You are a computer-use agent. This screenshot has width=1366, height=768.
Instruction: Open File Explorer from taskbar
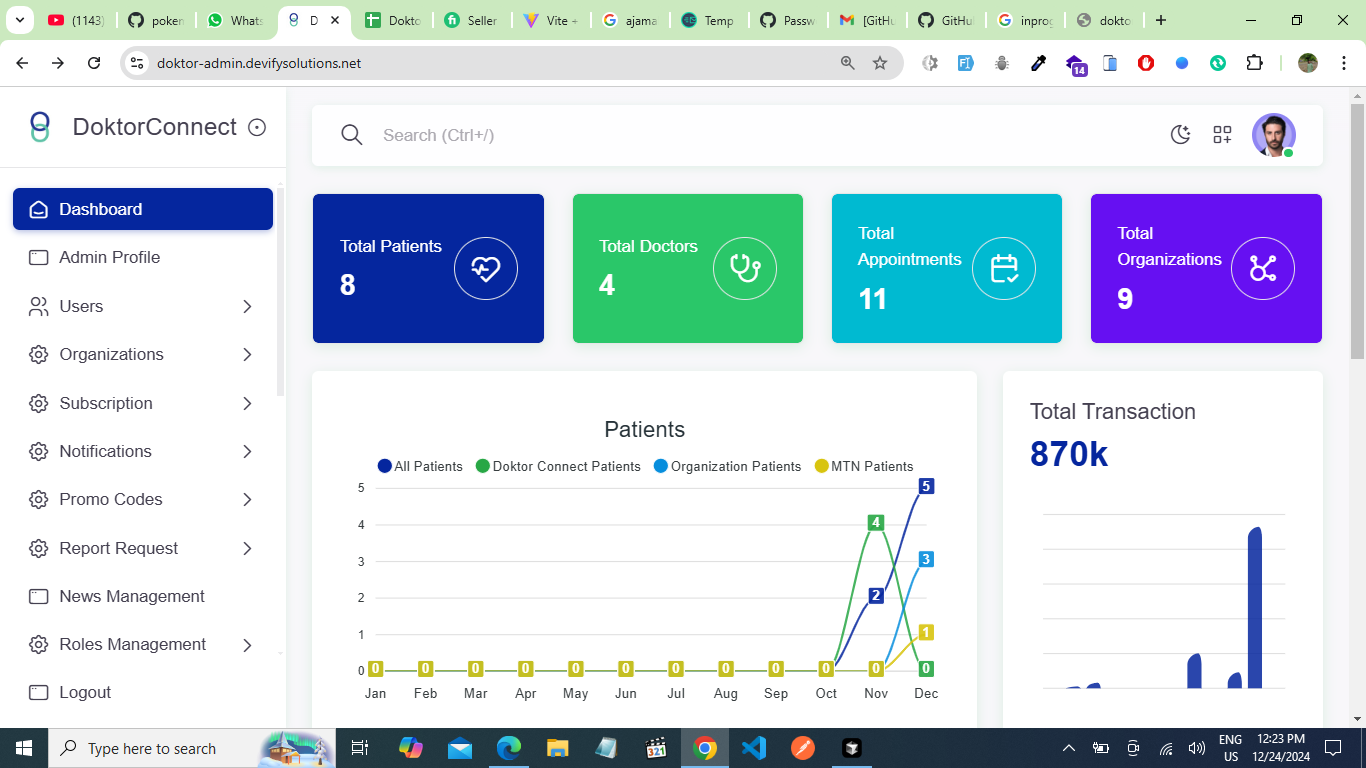[558, 748]
